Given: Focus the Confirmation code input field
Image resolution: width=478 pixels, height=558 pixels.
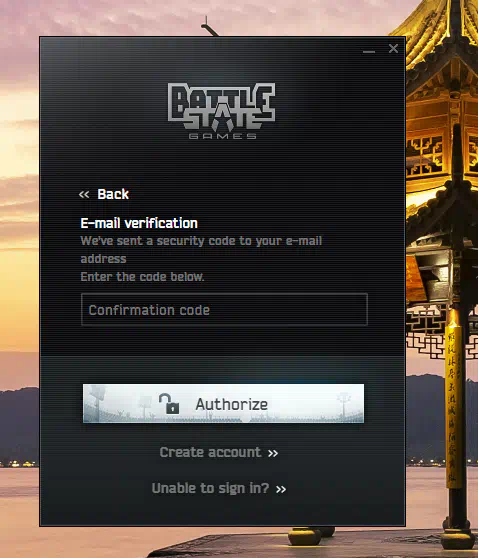Looking at the screenshot, I should (x=224, y=310).
